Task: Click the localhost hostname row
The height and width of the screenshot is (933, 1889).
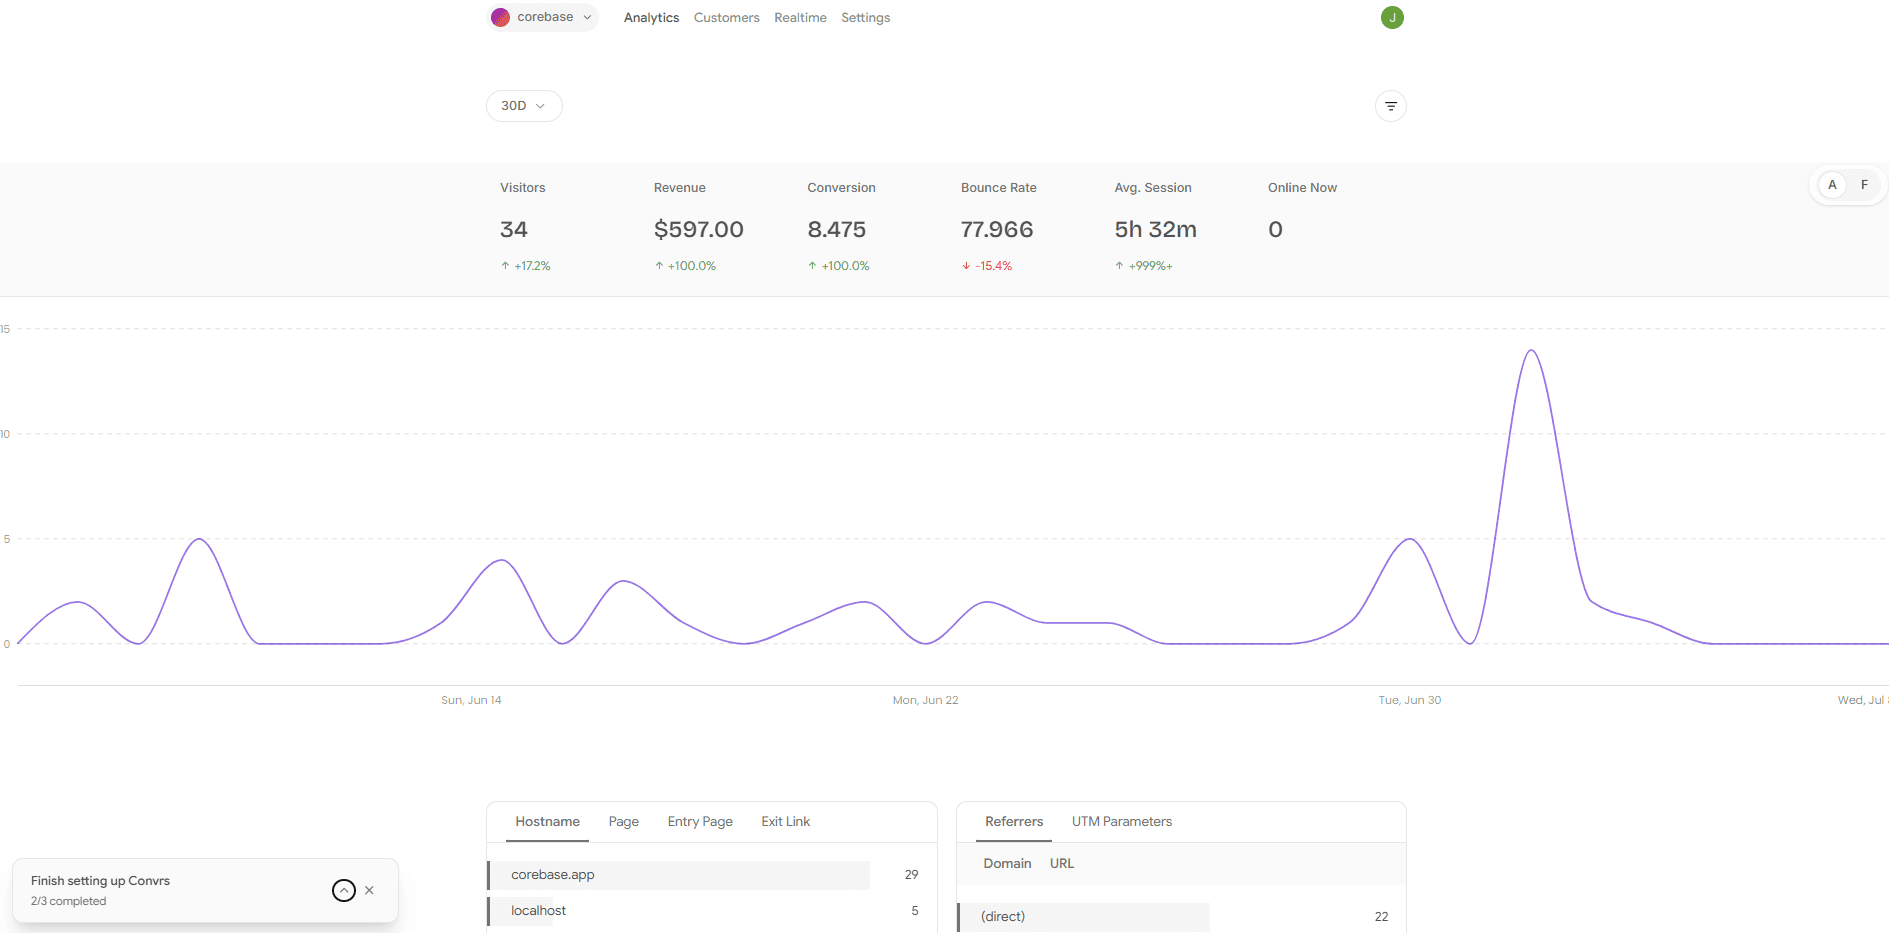Action: pos(711,911)
